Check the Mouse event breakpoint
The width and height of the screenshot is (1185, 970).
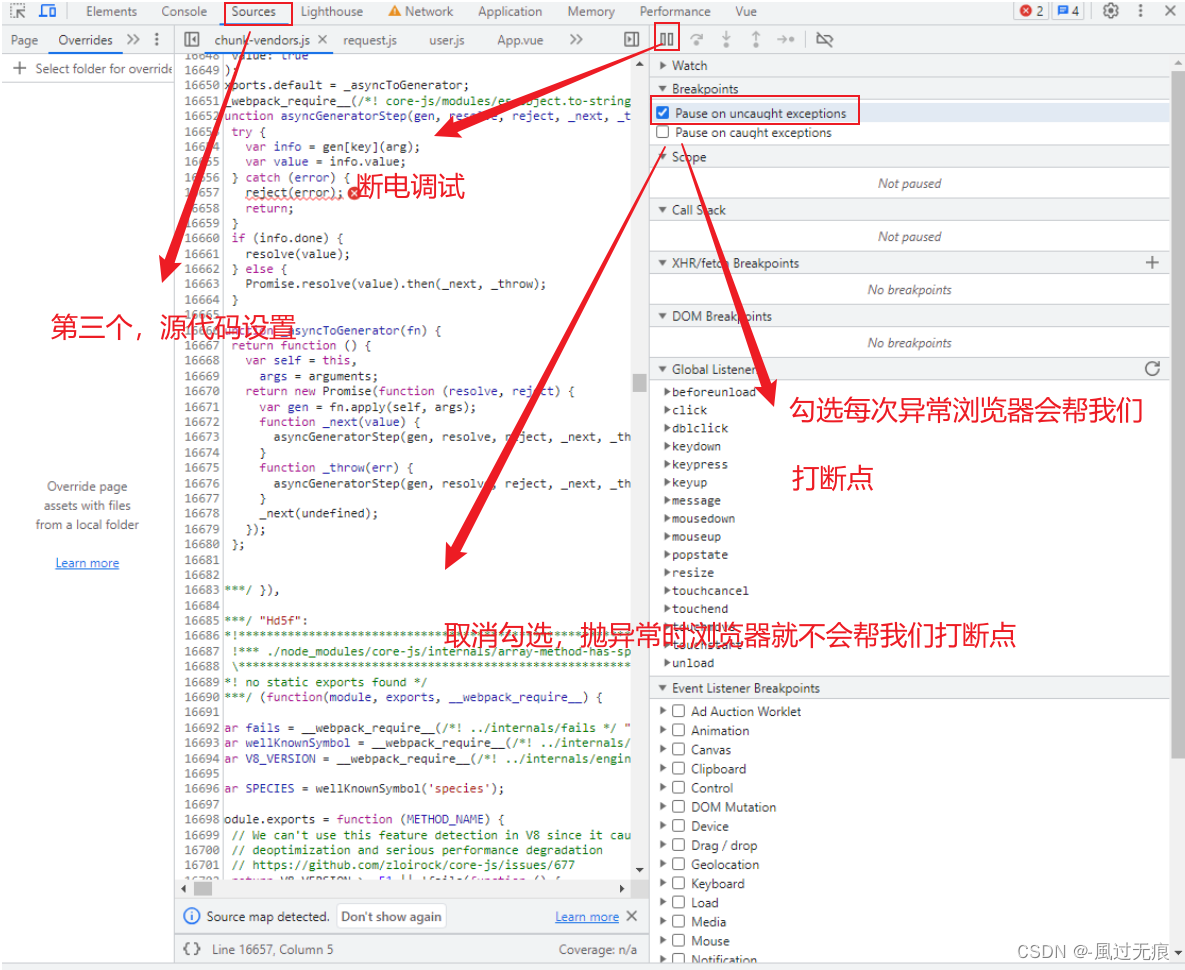pos(679,941)
